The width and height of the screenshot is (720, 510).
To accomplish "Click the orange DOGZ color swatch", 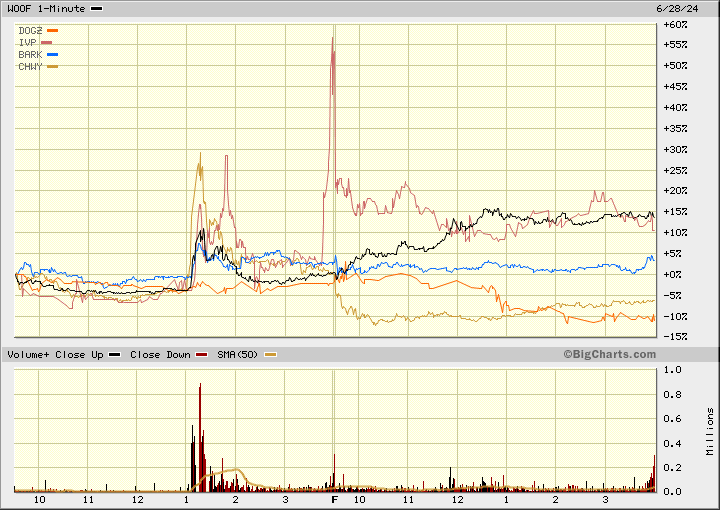I will [52, 31].
